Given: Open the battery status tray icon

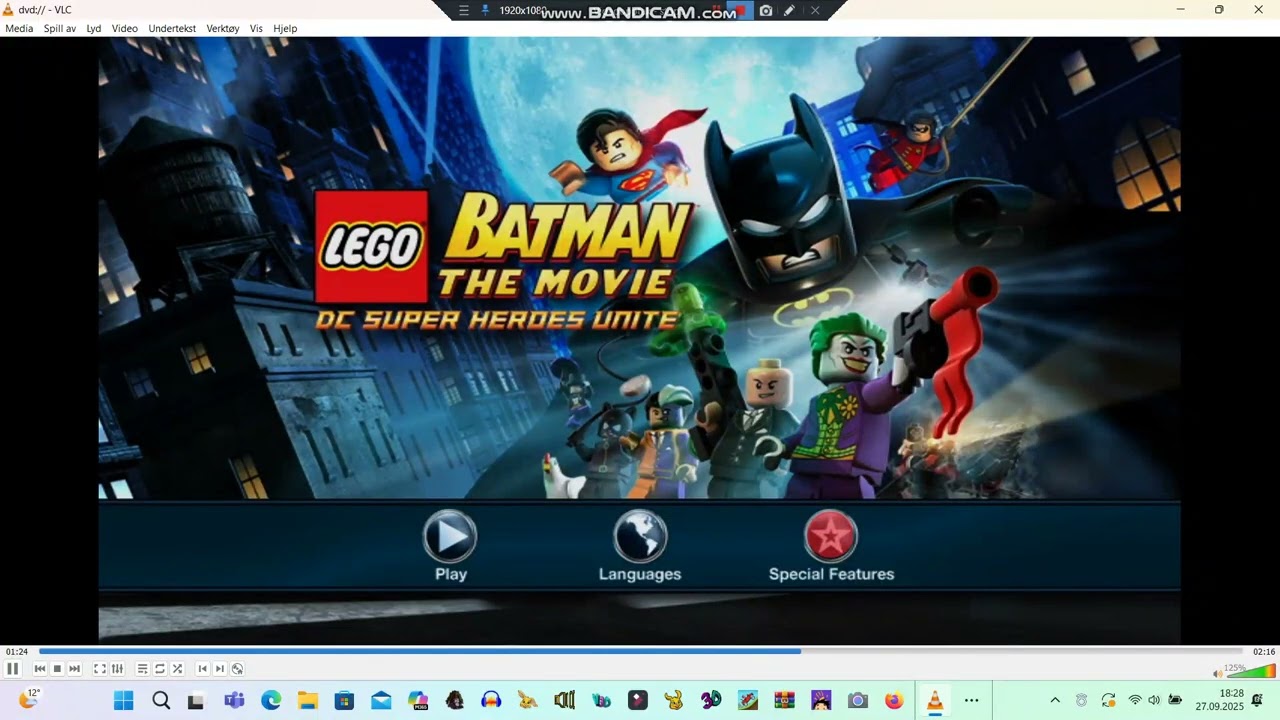Looking at the screenshot, I should tap(1175, 700).
